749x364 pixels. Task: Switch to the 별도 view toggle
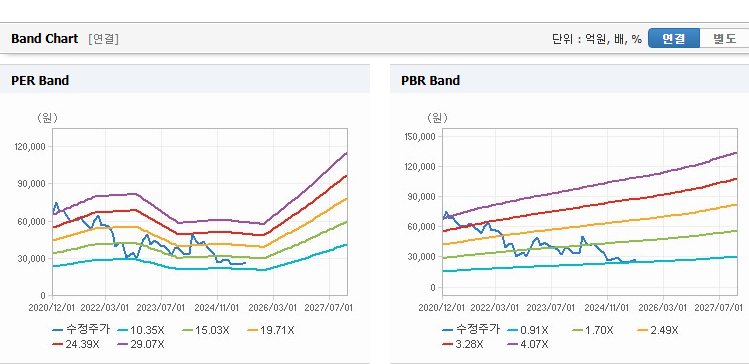click(724, 39)
